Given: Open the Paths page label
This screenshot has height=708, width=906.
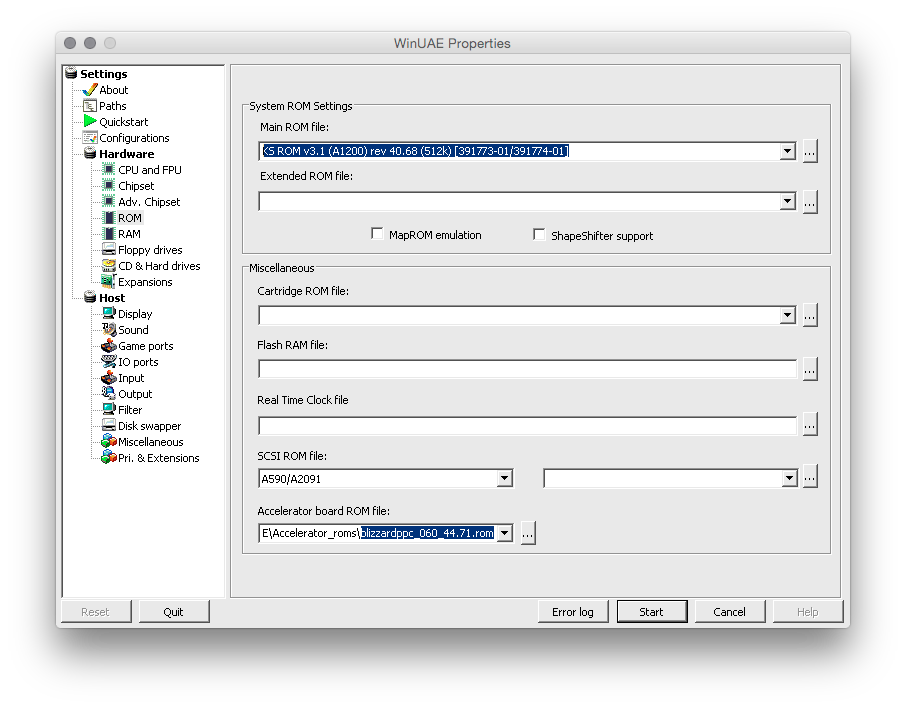Looking at the screenshot, I should coord(113,106).
